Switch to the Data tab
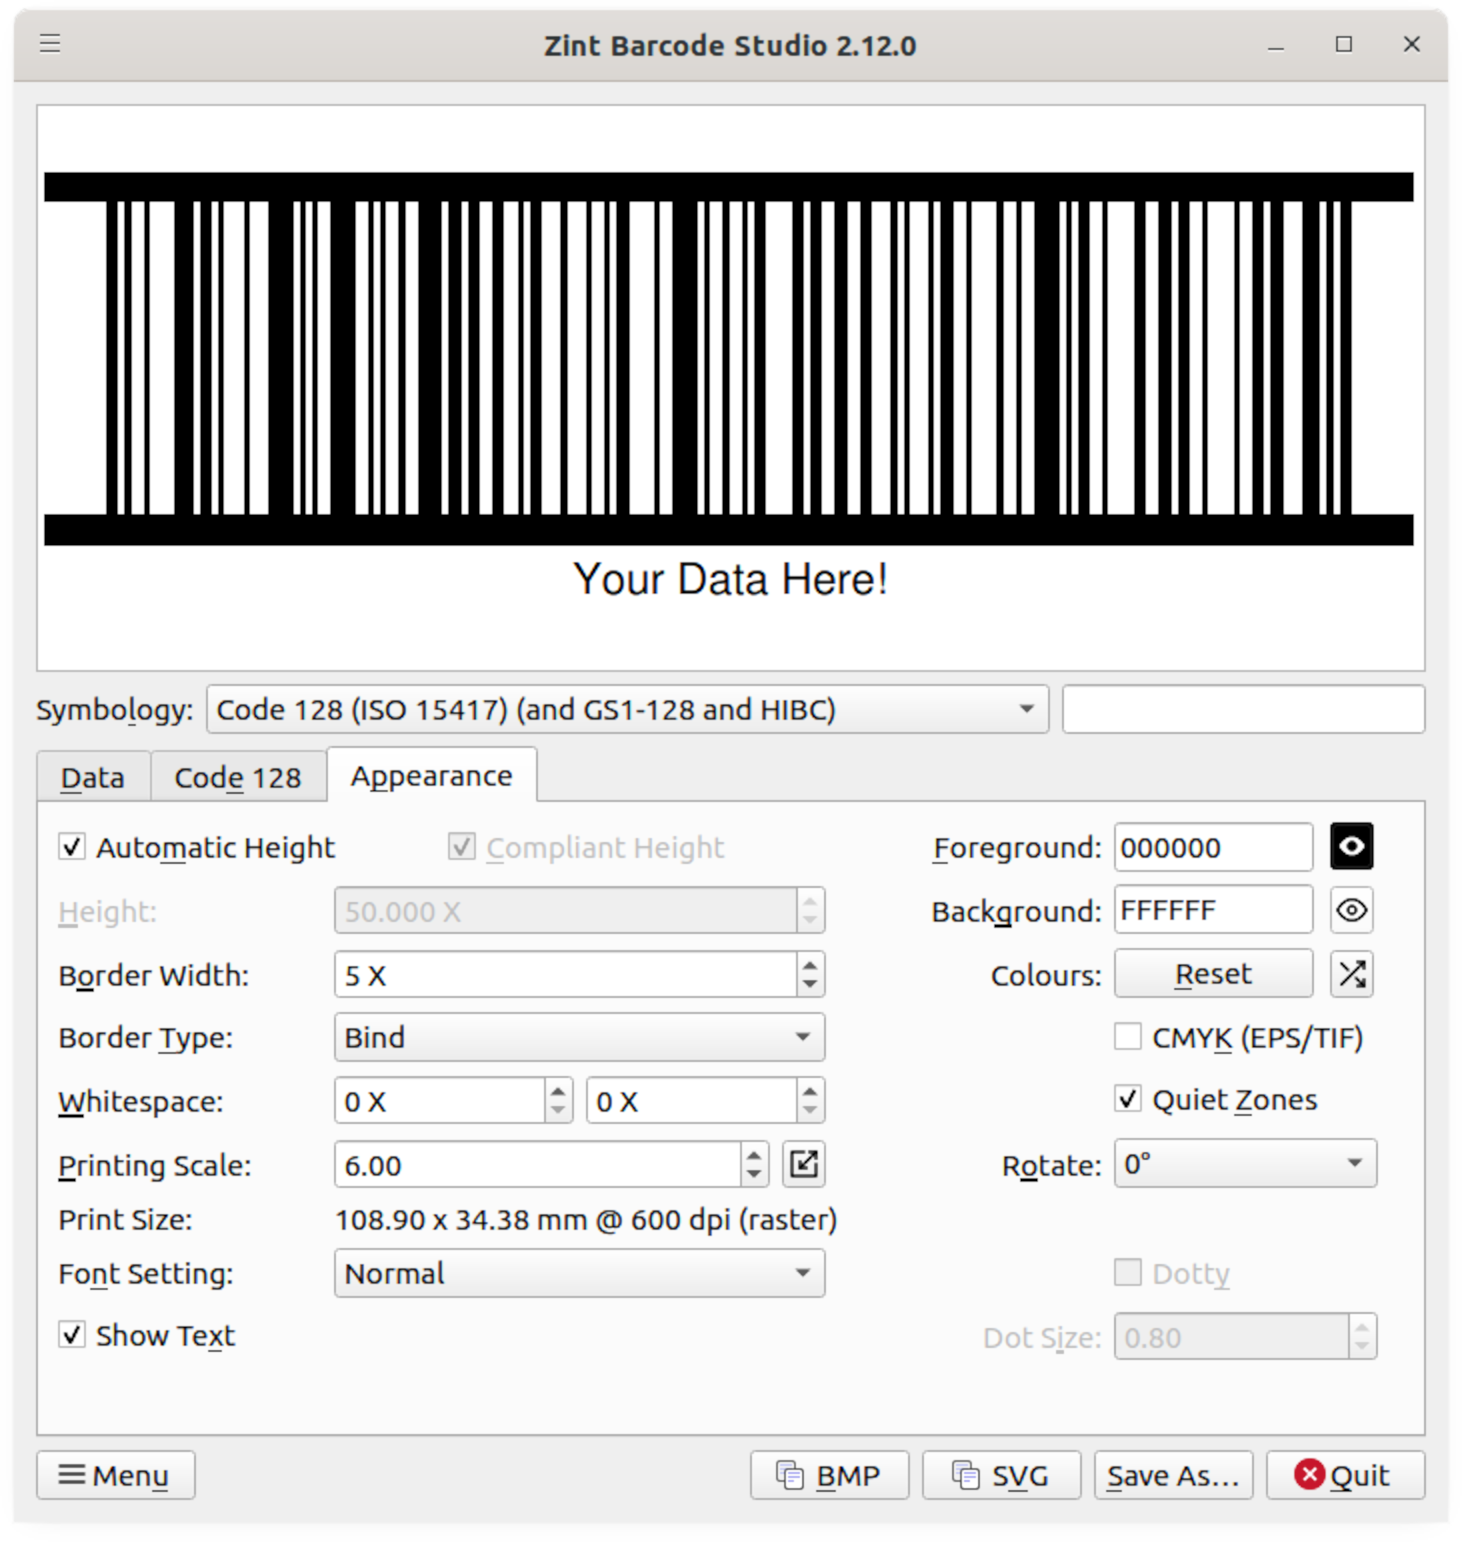This screenshot has height=1542, width=1462. tap(93, 778)
